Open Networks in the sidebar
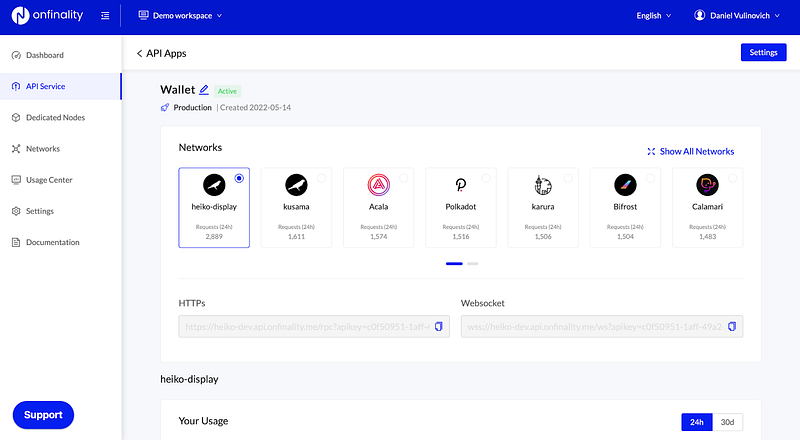This screenshot has height=440, width=800. tap(43, 149)
